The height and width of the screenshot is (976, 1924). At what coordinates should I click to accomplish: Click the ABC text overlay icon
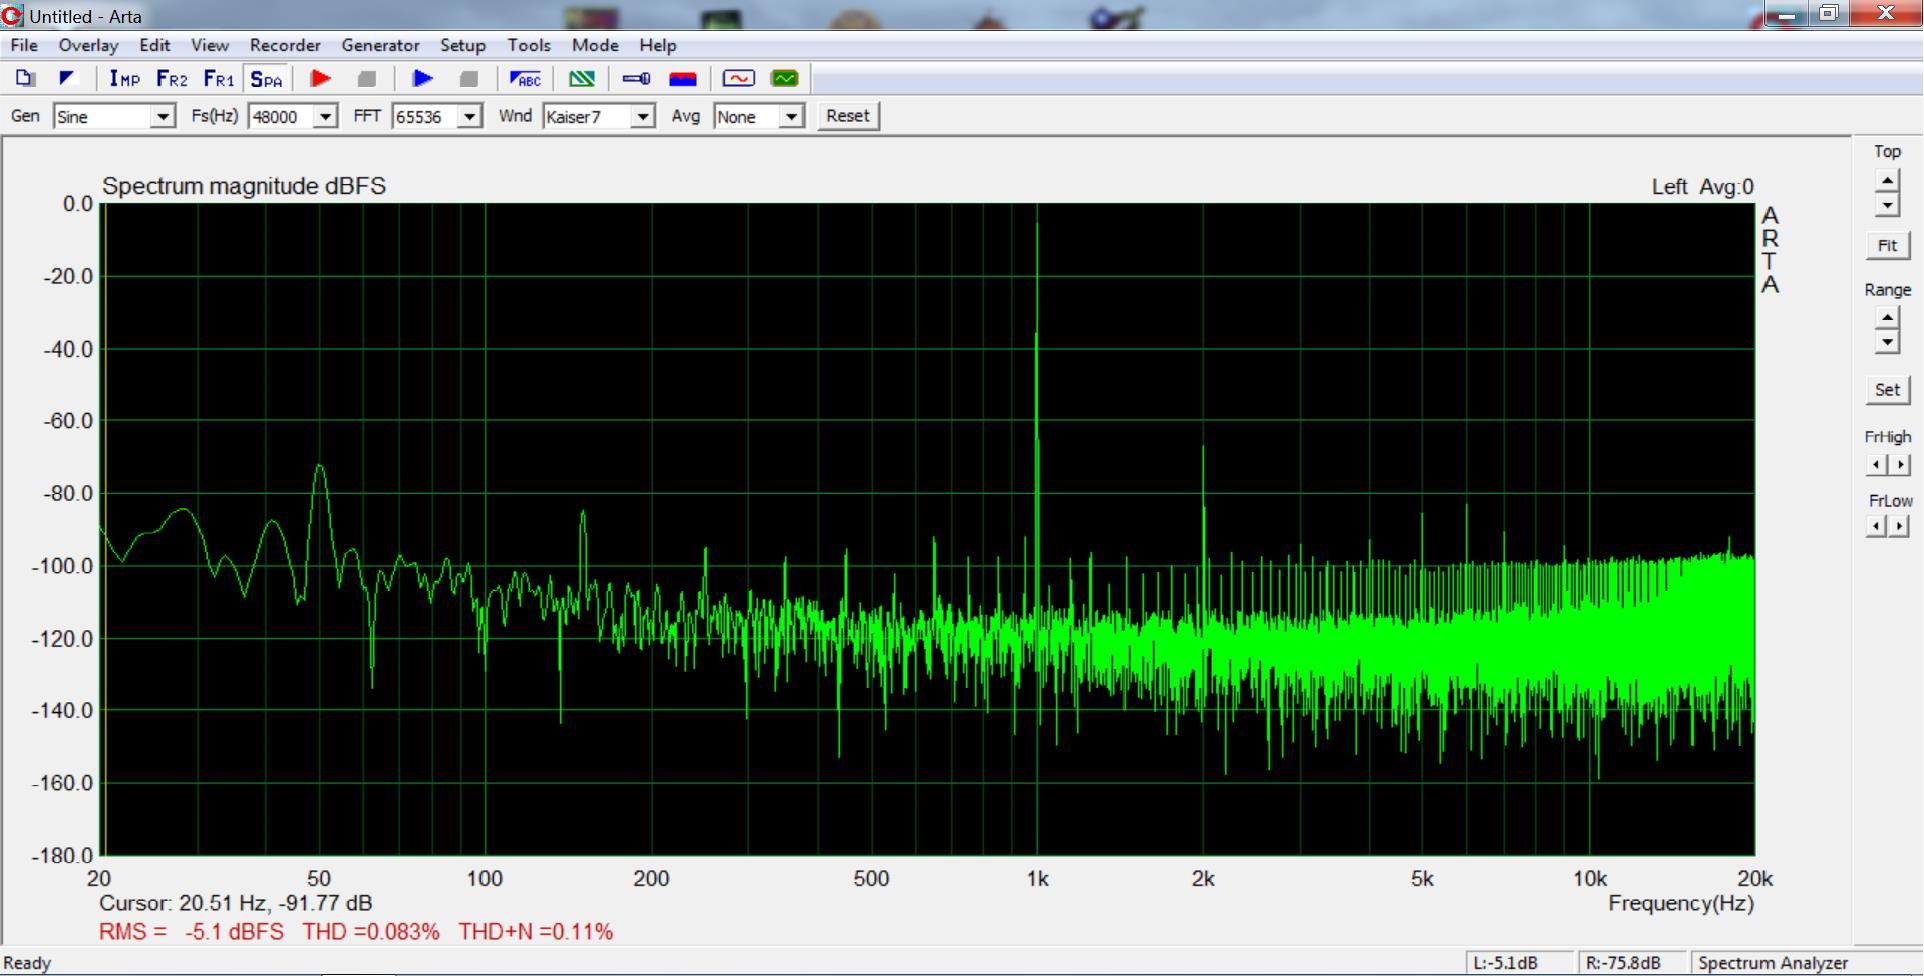525,78
